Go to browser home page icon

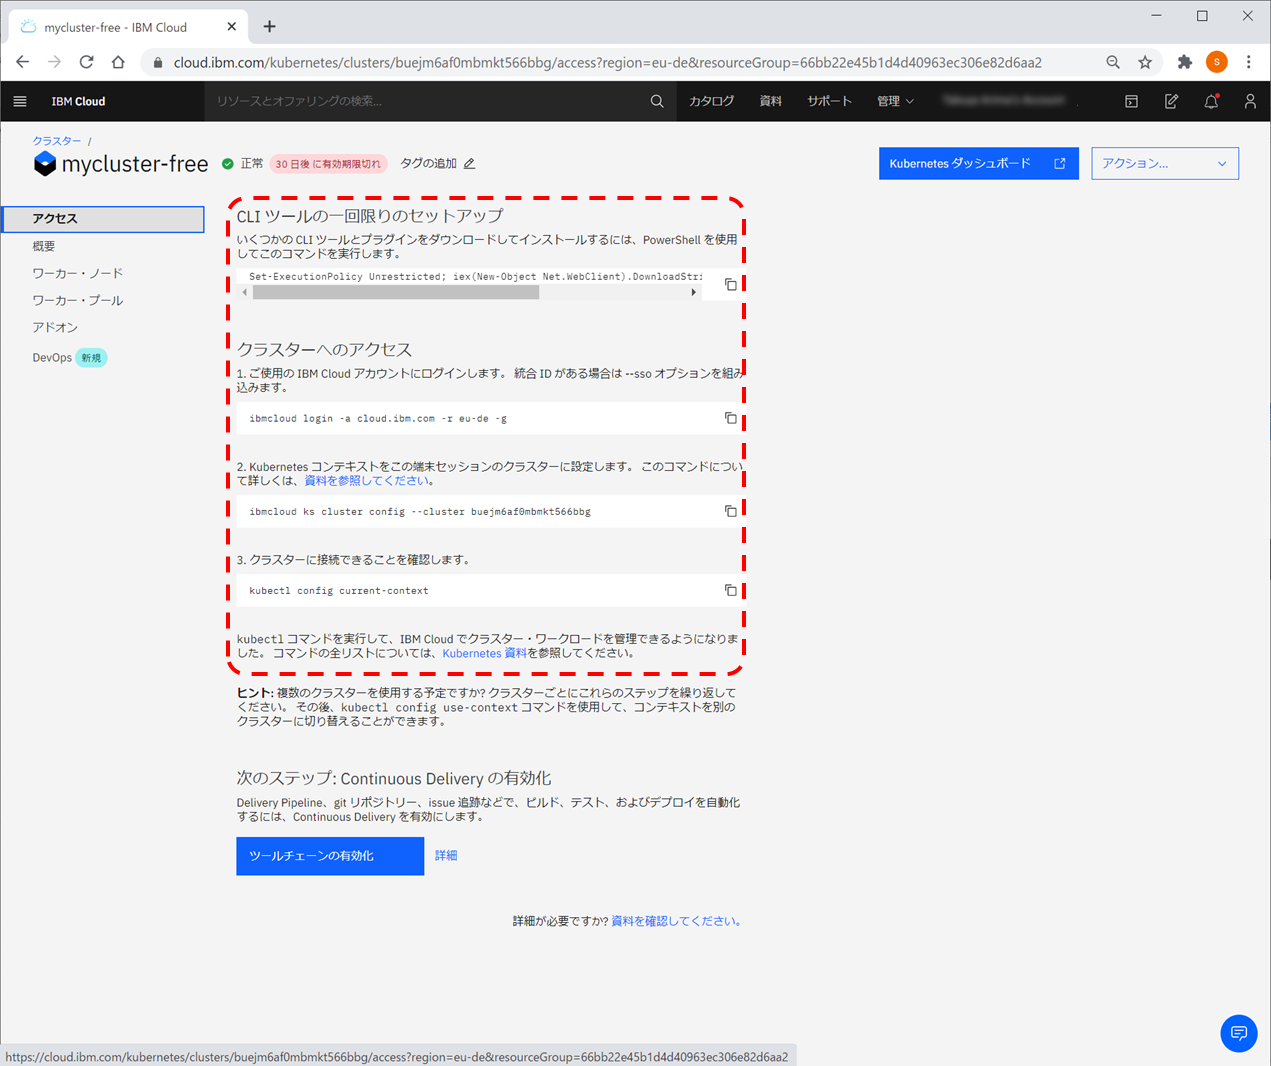[x=118, y=62]
